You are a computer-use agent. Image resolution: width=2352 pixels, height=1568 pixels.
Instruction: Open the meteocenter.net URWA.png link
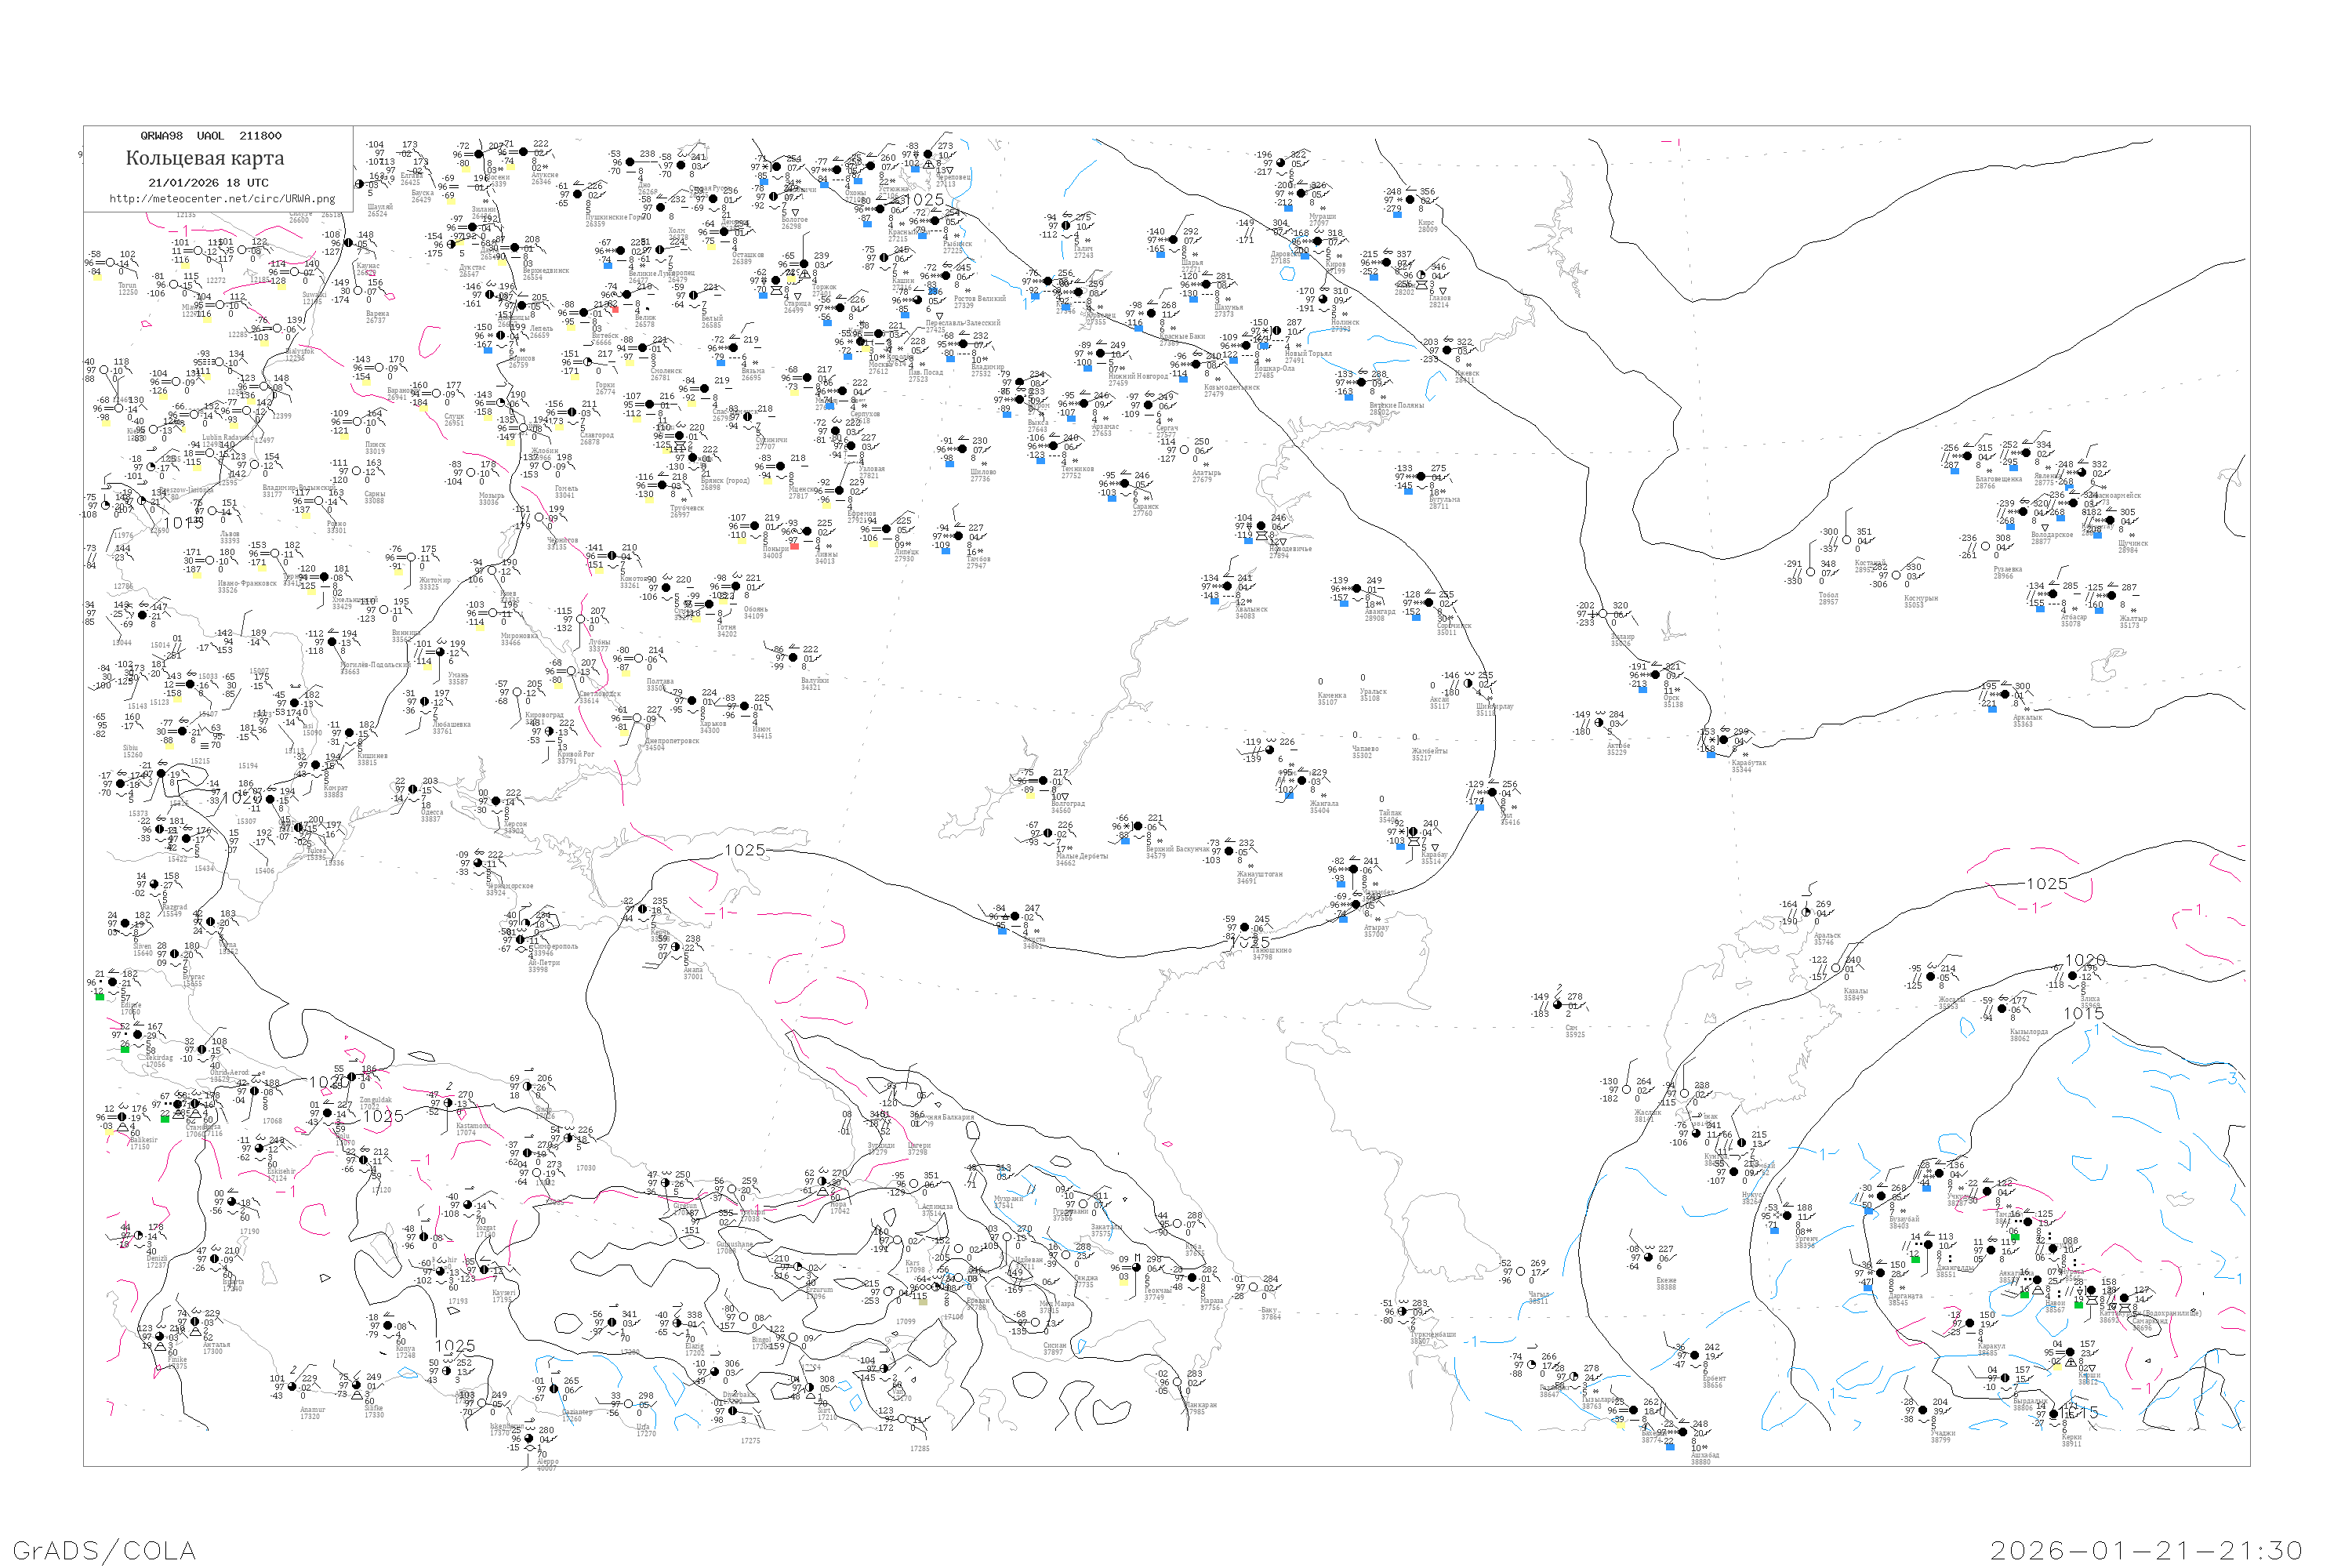click(222, 199)
